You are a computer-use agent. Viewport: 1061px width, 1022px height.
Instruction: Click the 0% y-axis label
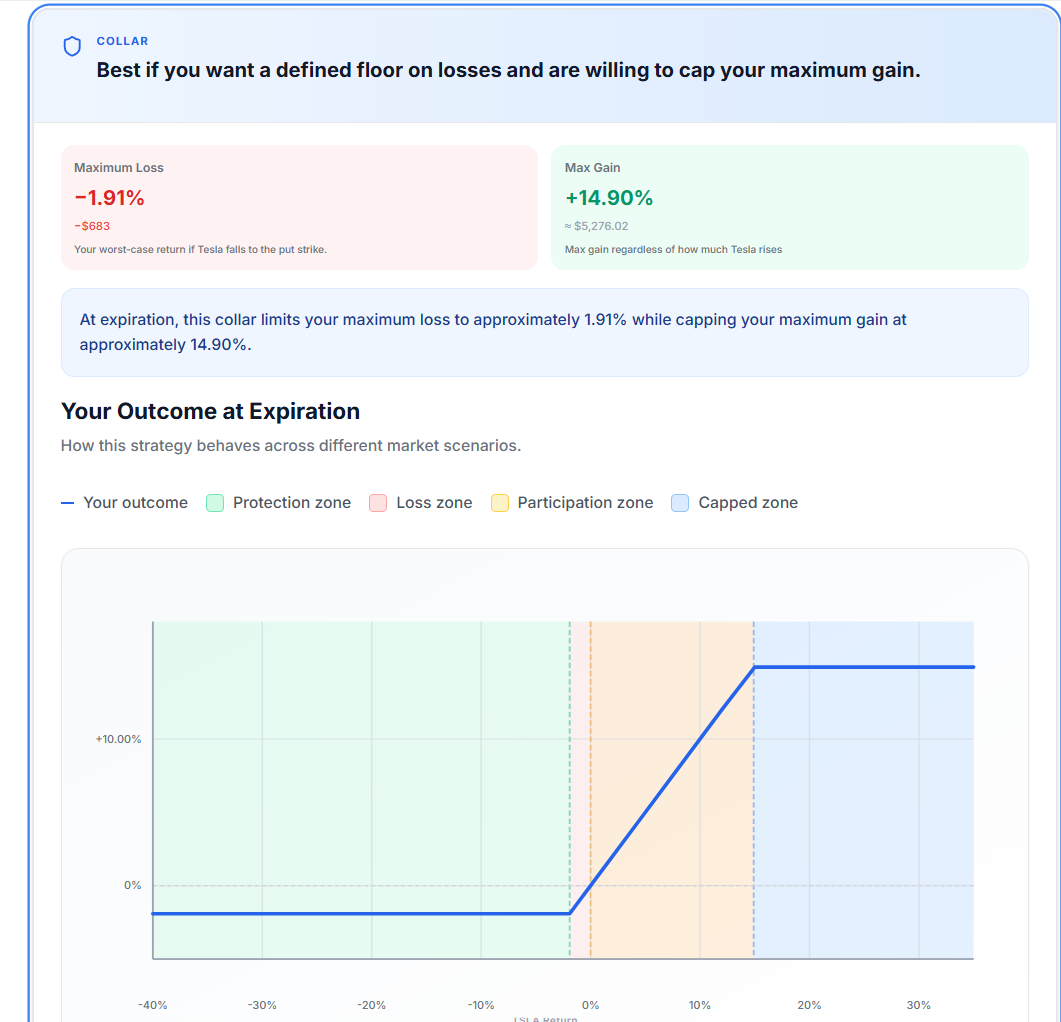pyautogui.click(x=133, y=885)
